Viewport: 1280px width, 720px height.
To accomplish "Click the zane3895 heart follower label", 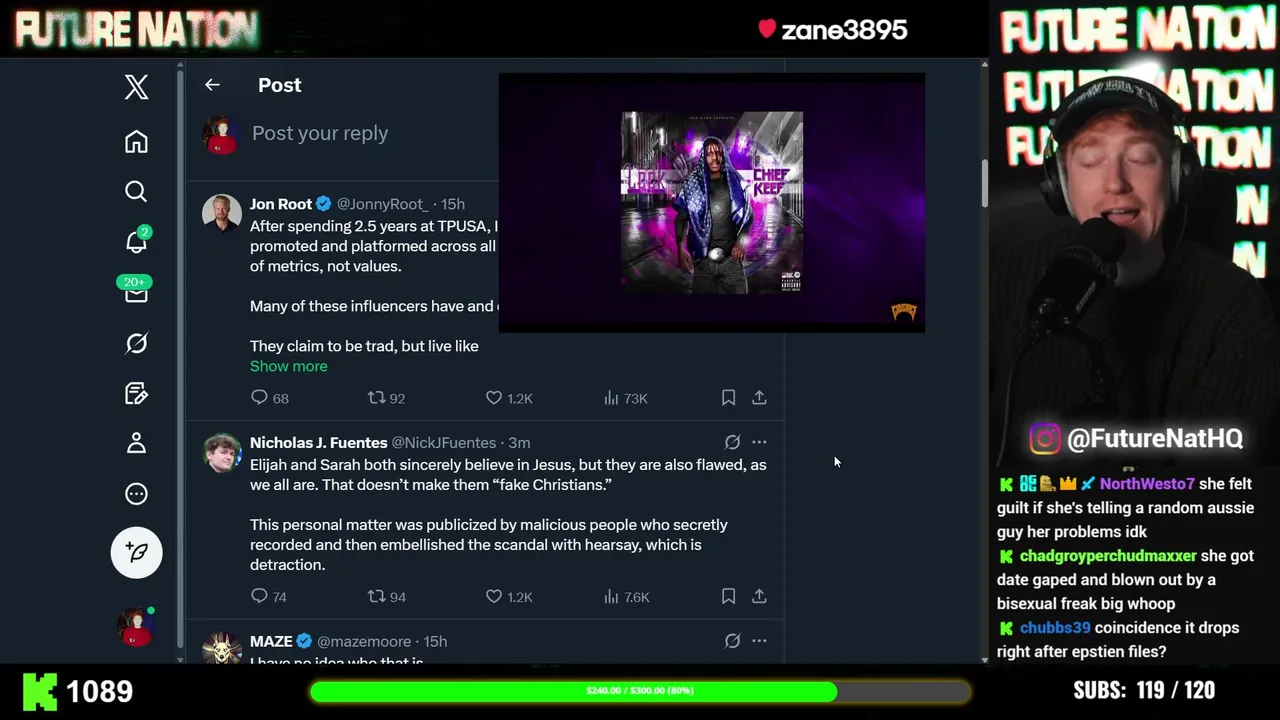I will (x=833, y=30).
